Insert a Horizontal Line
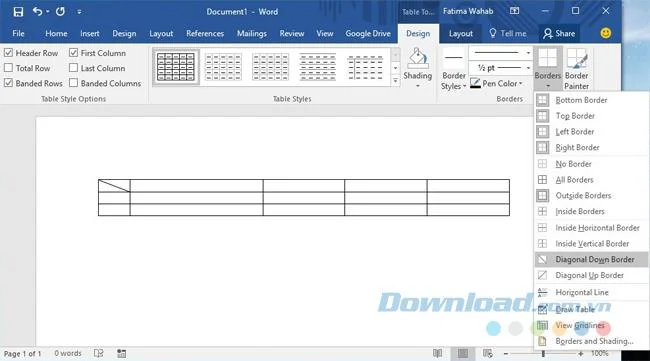This screenshot has width=650, height=361. 591,292
